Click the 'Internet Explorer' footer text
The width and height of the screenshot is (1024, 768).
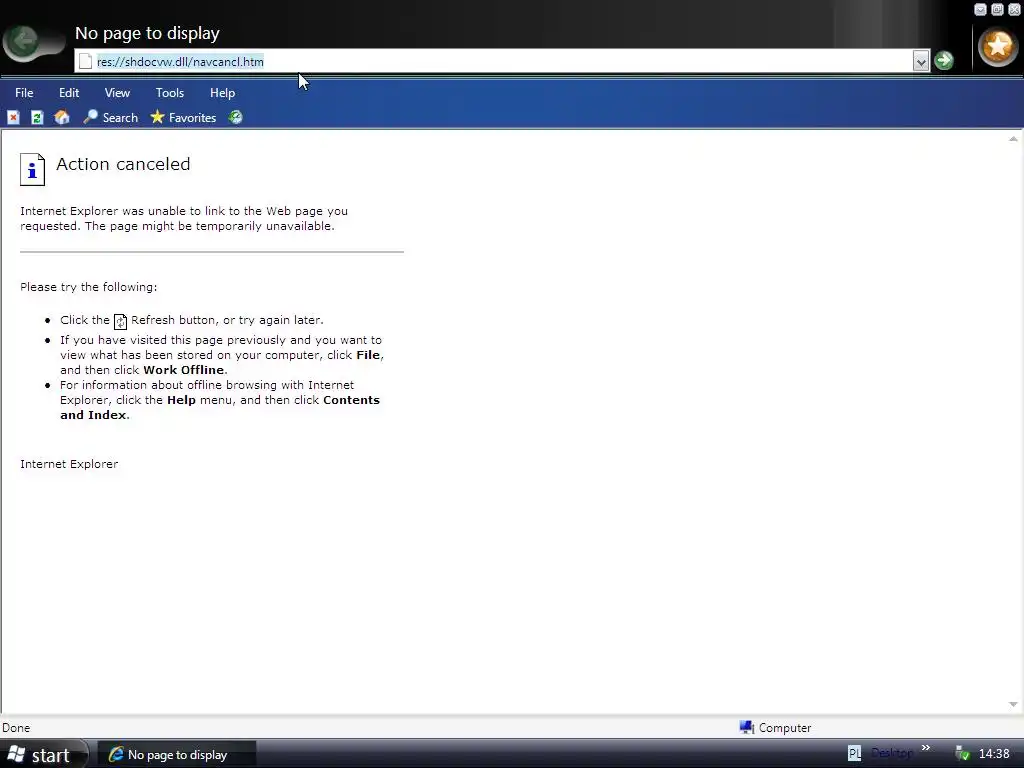(69, 464)
